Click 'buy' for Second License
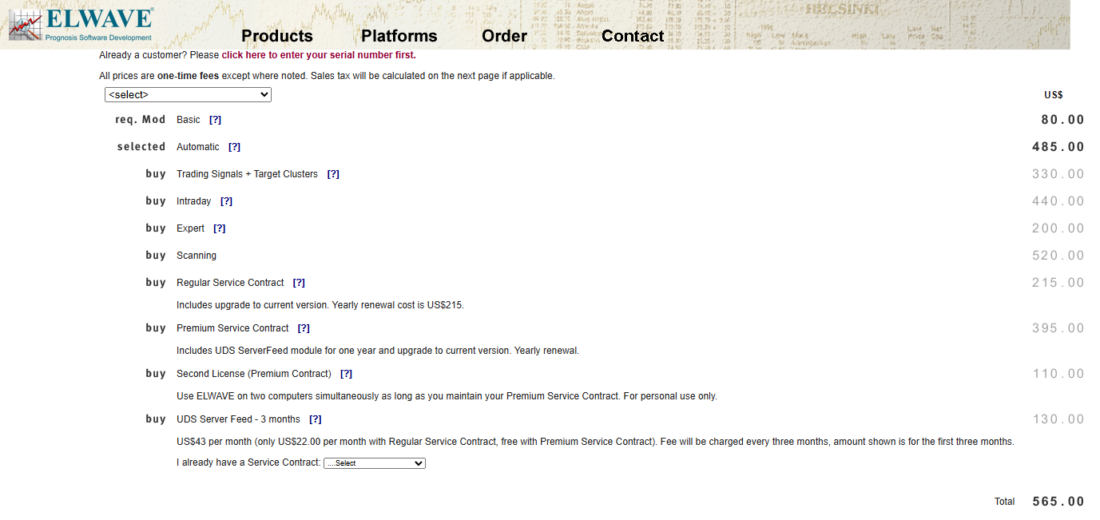Viewport: 1100px width, 520px height. (156, 373)
